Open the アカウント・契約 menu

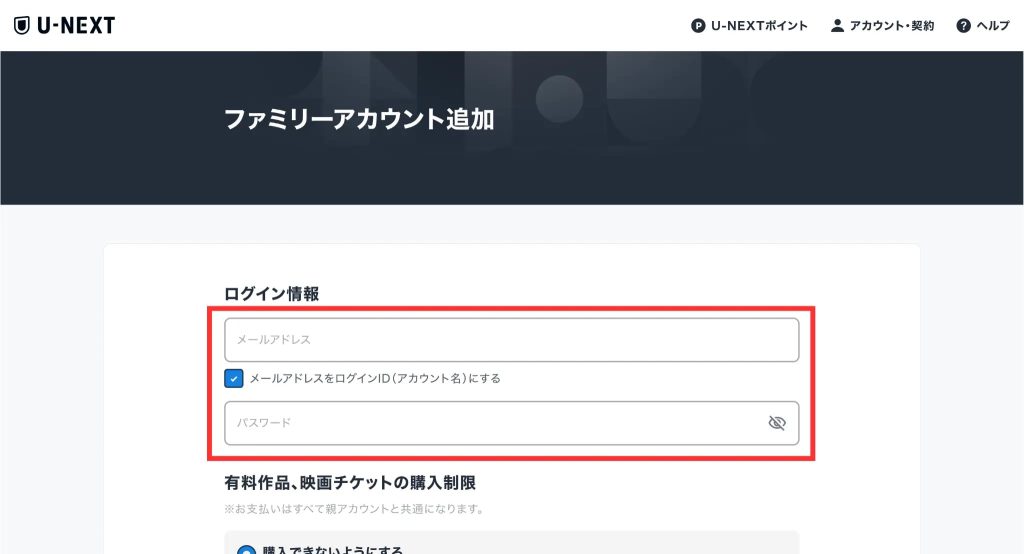(891, 26)
